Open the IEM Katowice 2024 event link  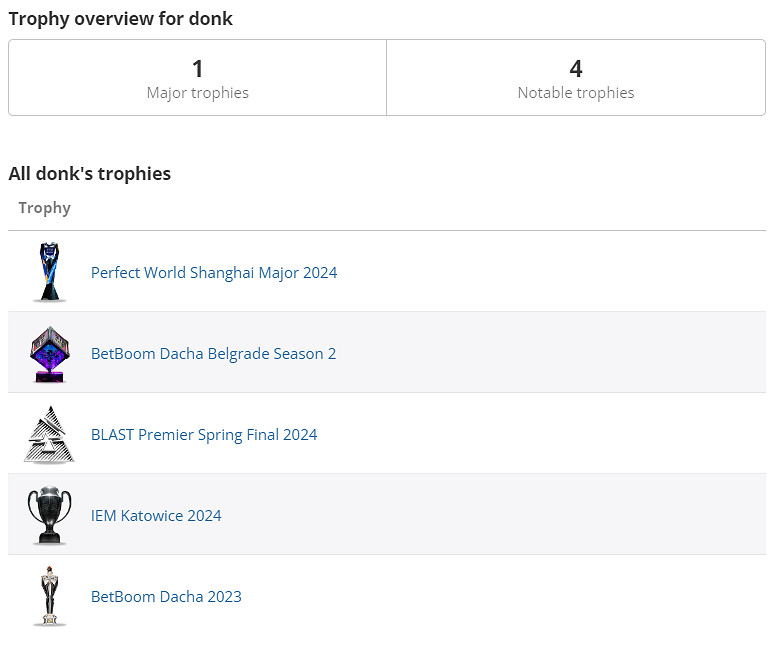(x=156, y=515)
